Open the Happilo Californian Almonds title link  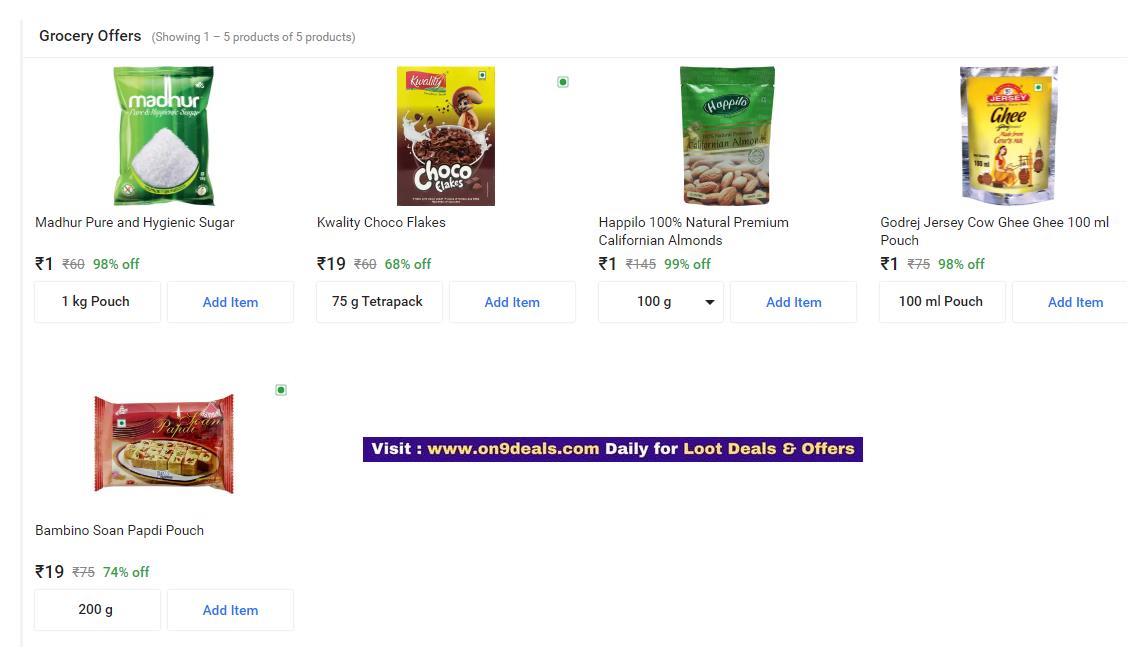tap(693, 231)
